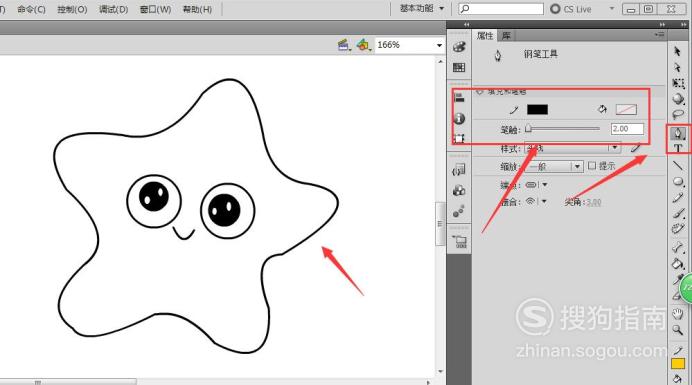Viewport: 692px width, 385px height.
Task: Enable the 提示 checkbox
Action: coord(592,166)
